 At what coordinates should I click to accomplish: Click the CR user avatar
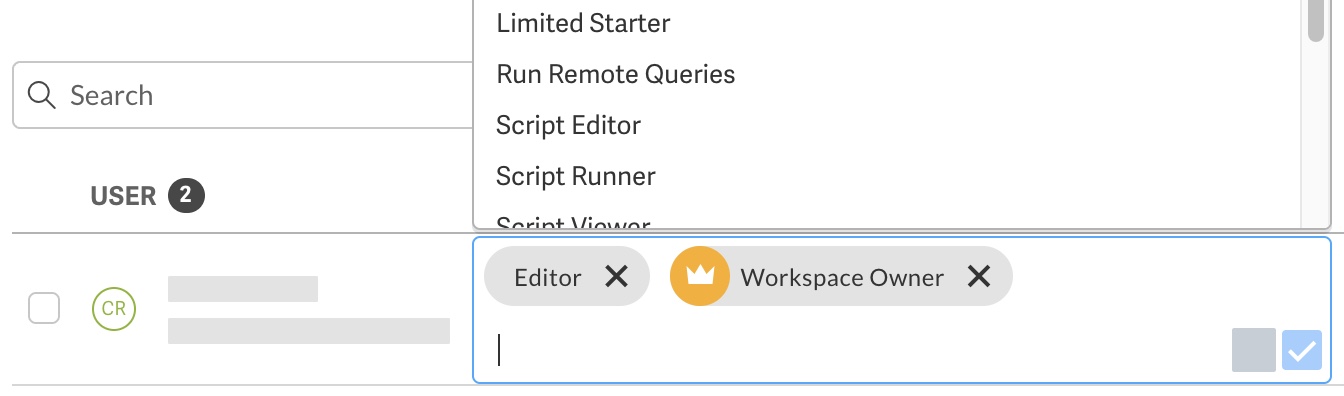114,308
